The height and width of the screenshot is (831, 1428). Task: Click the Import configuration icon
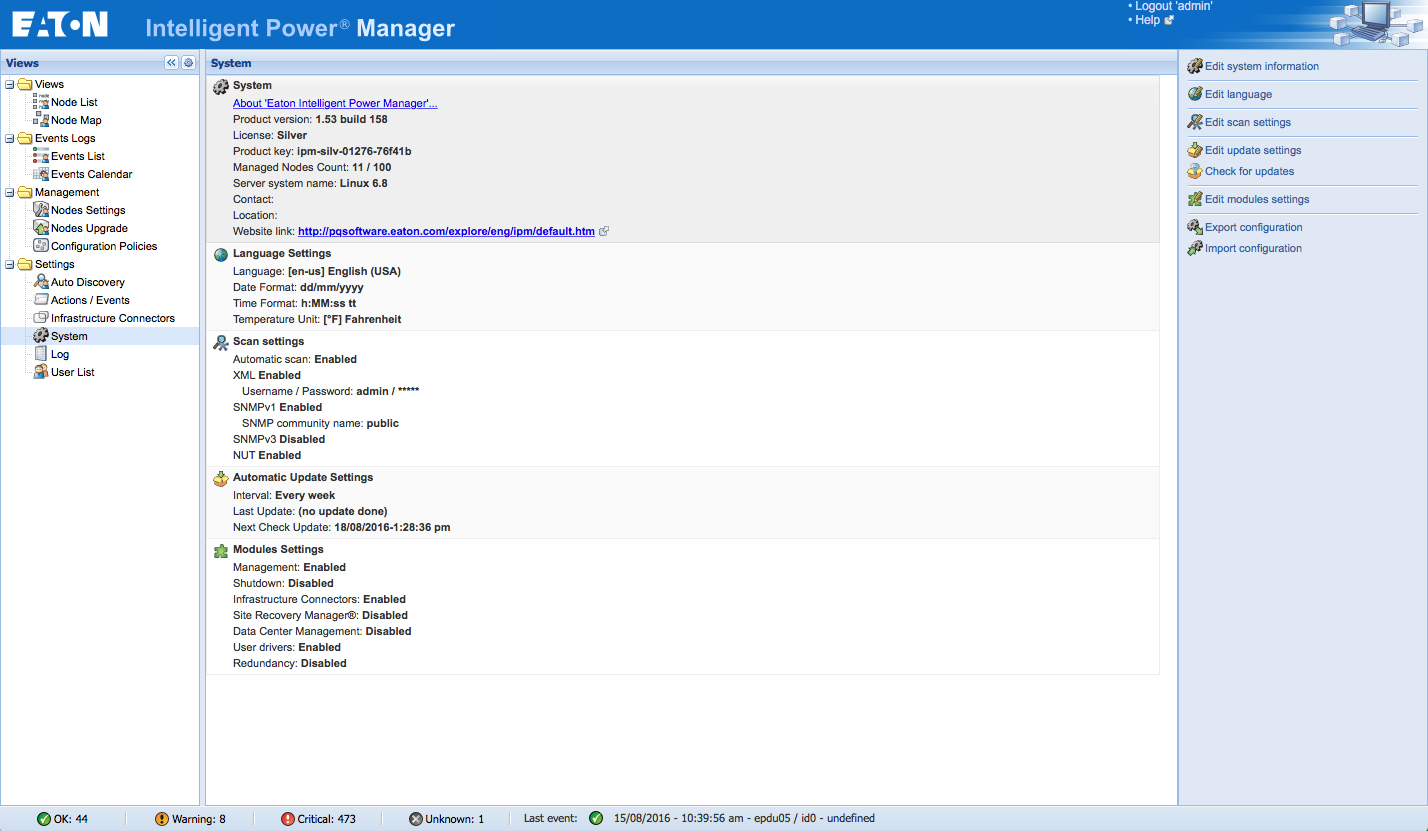click(x=1194, y=248)
